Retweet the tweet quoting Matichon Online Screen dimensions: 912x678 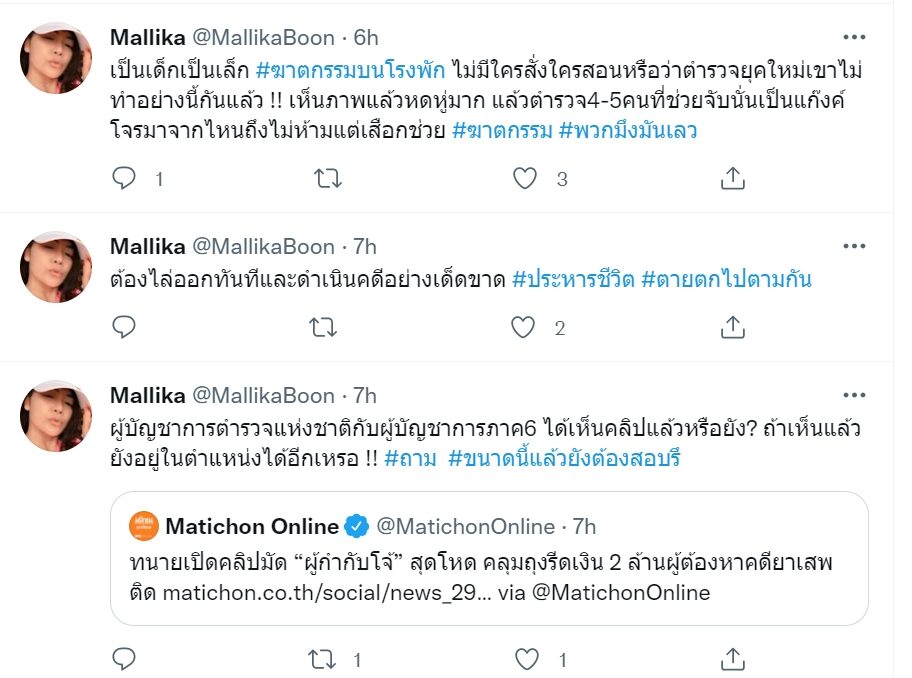click(x=327, y=659)
